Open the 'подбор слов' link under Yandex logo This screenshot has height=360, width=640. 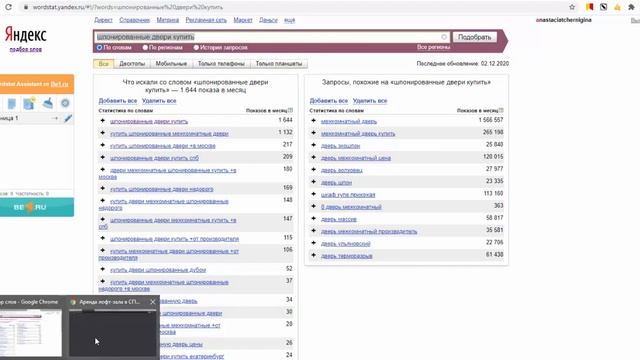[x=26, y=49]
